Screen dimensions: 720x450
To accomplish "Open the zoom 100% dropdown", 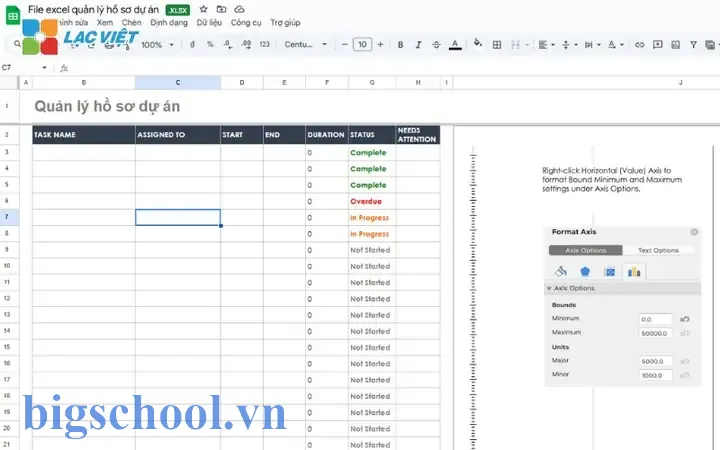I will pos(157,45).
